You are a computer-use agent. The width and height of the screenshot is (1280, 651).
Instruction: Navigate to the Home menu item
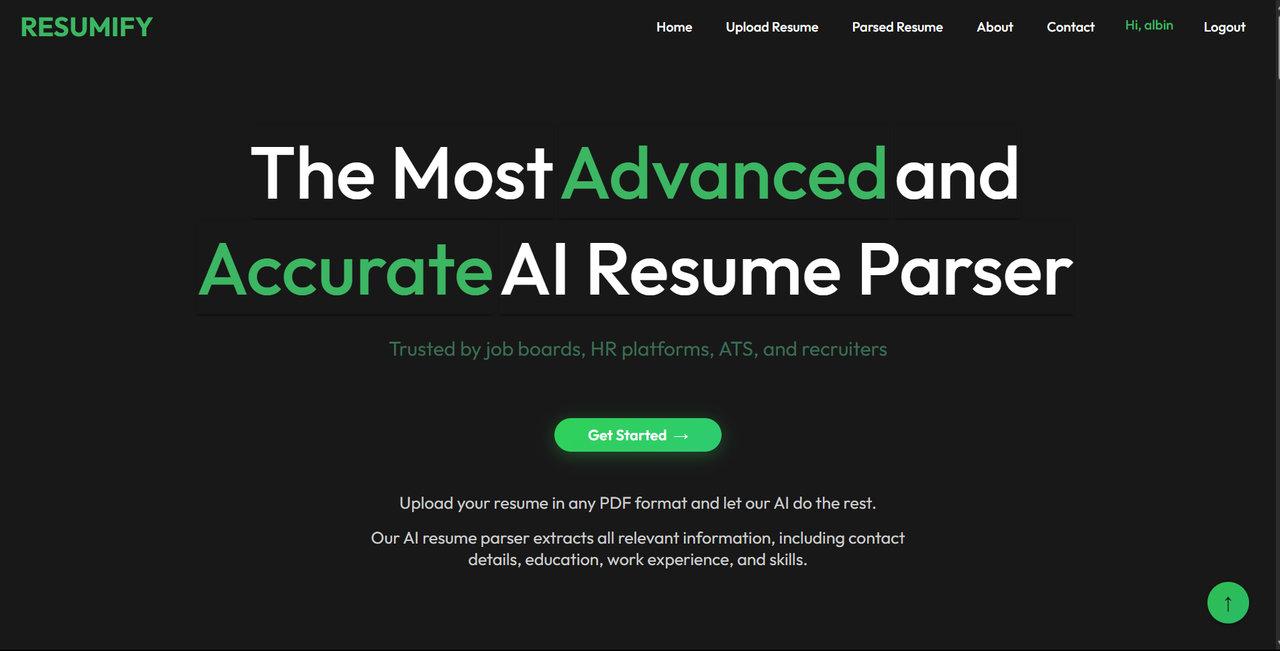[674, 27]
